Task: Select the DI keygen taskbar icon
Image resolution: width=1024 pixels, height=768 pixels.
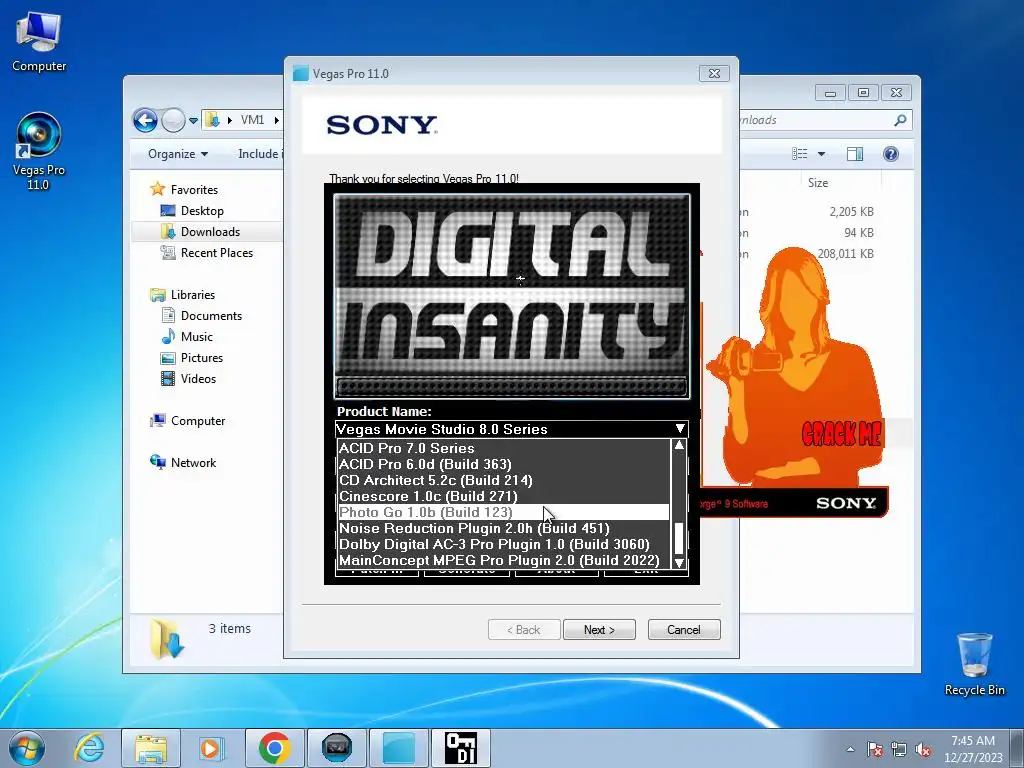Action: (x=460, y=748)
